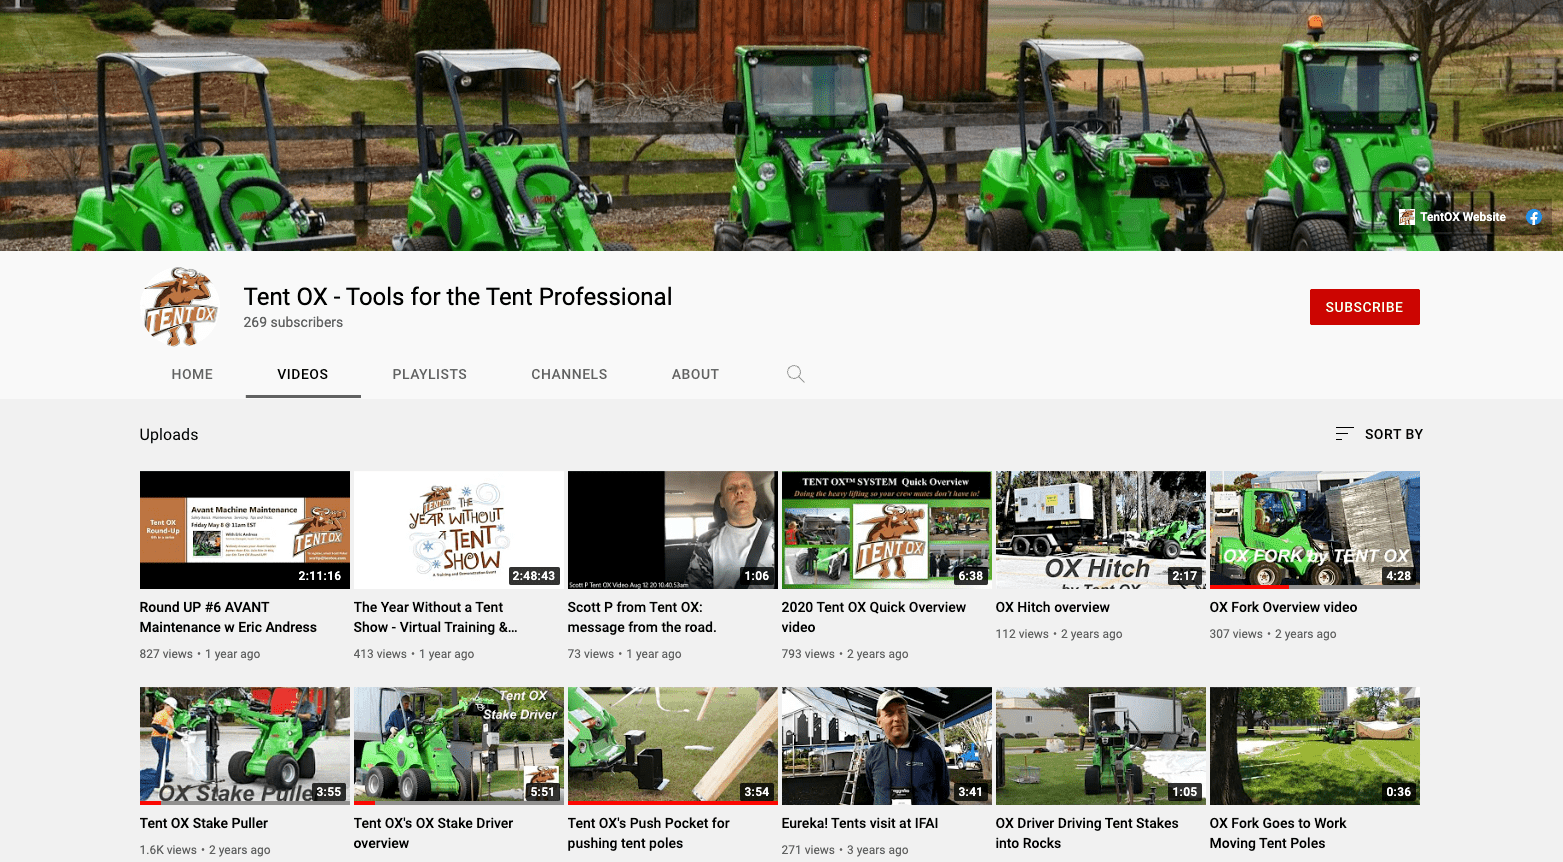
Task: Switch to the Home tab
Action: click(x=192, y=374)
